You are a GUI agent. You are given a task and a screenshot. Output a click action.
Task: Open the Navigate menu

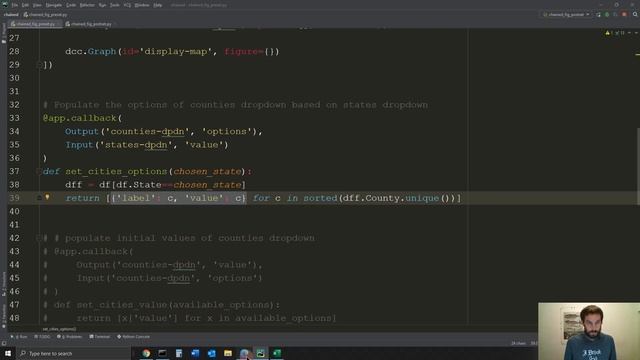[53, 5]
